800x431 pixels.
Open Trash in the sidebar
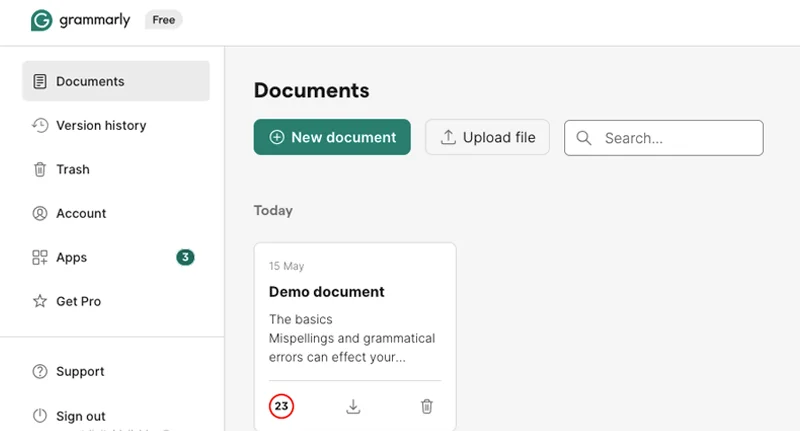point(116,169)
